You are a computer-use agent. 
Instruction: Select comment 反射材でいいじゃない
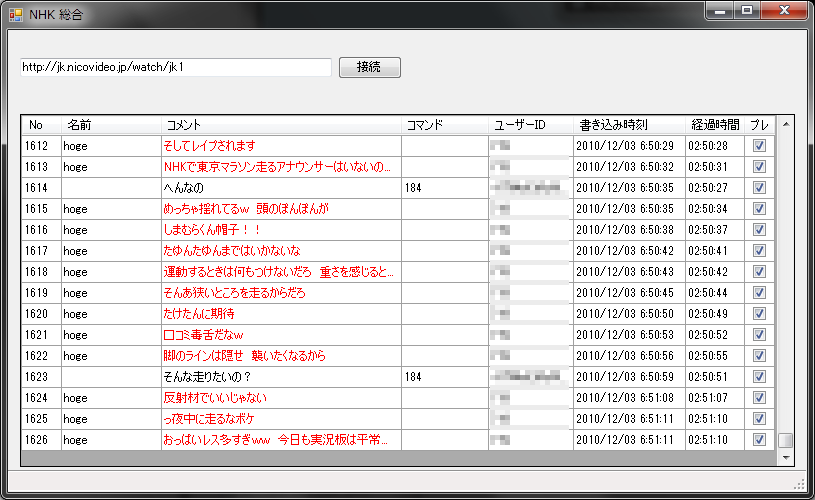point(215,398)
